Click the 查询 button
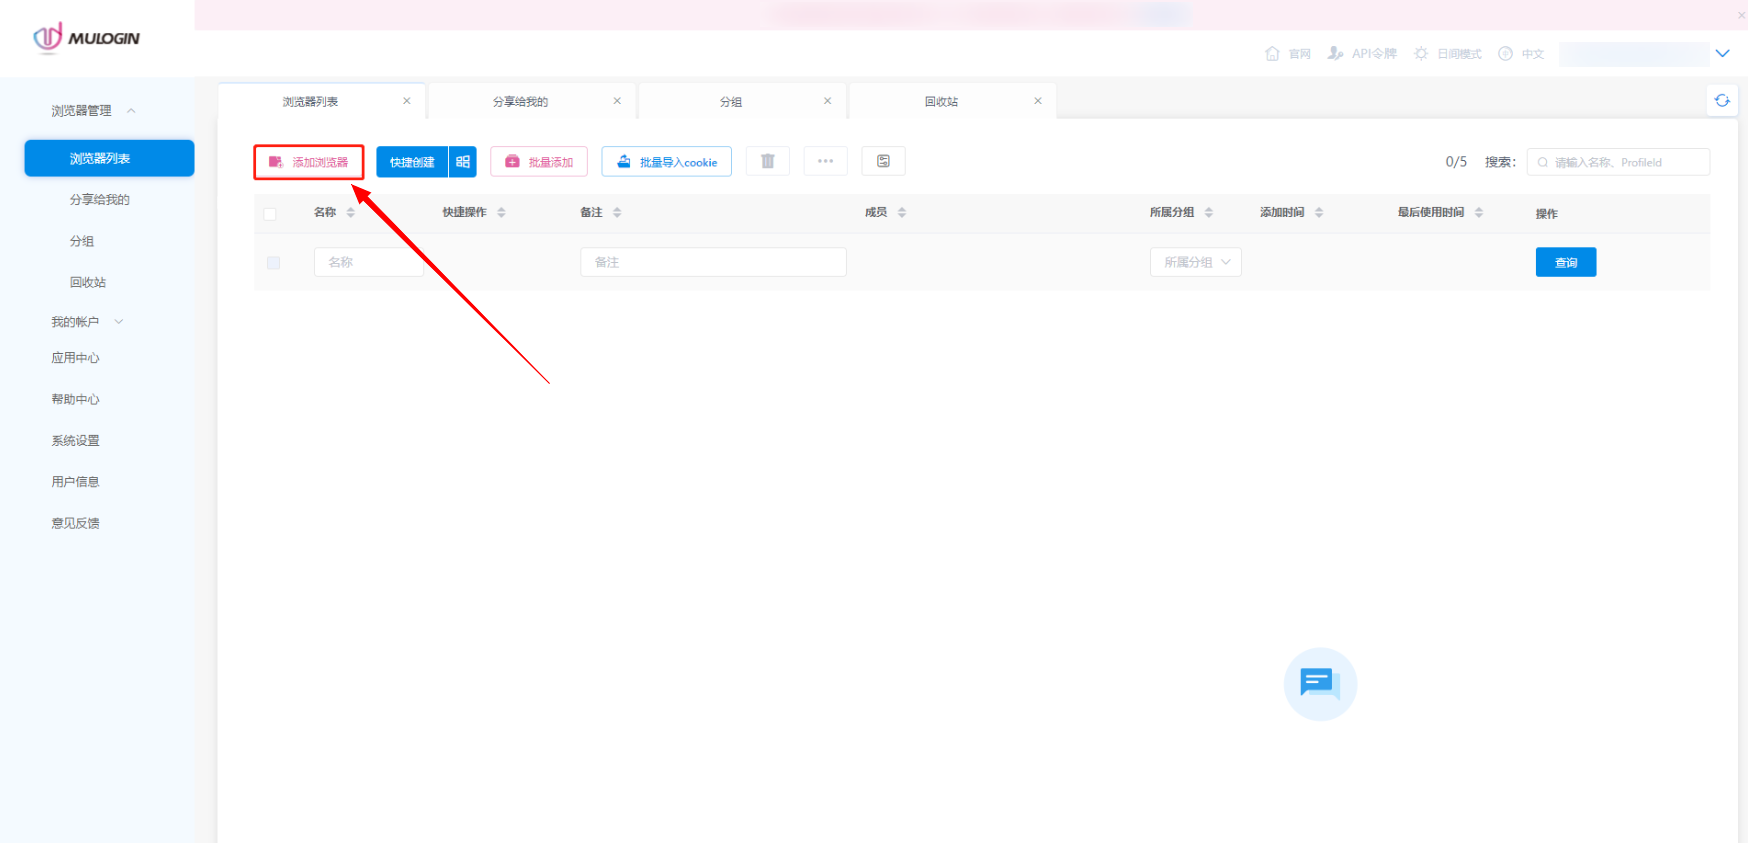 [1566, 262]
